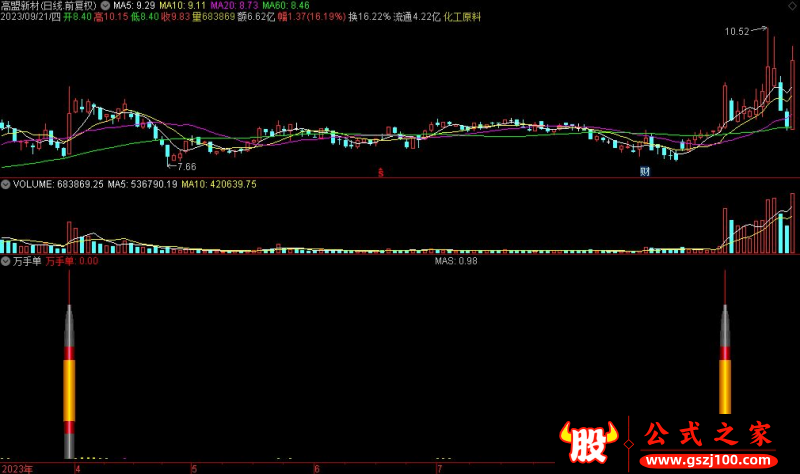This screenshot has width=800, height=474.
Task: Click the red 万手单: 0.00 value
Action: (x=72, y=261)
